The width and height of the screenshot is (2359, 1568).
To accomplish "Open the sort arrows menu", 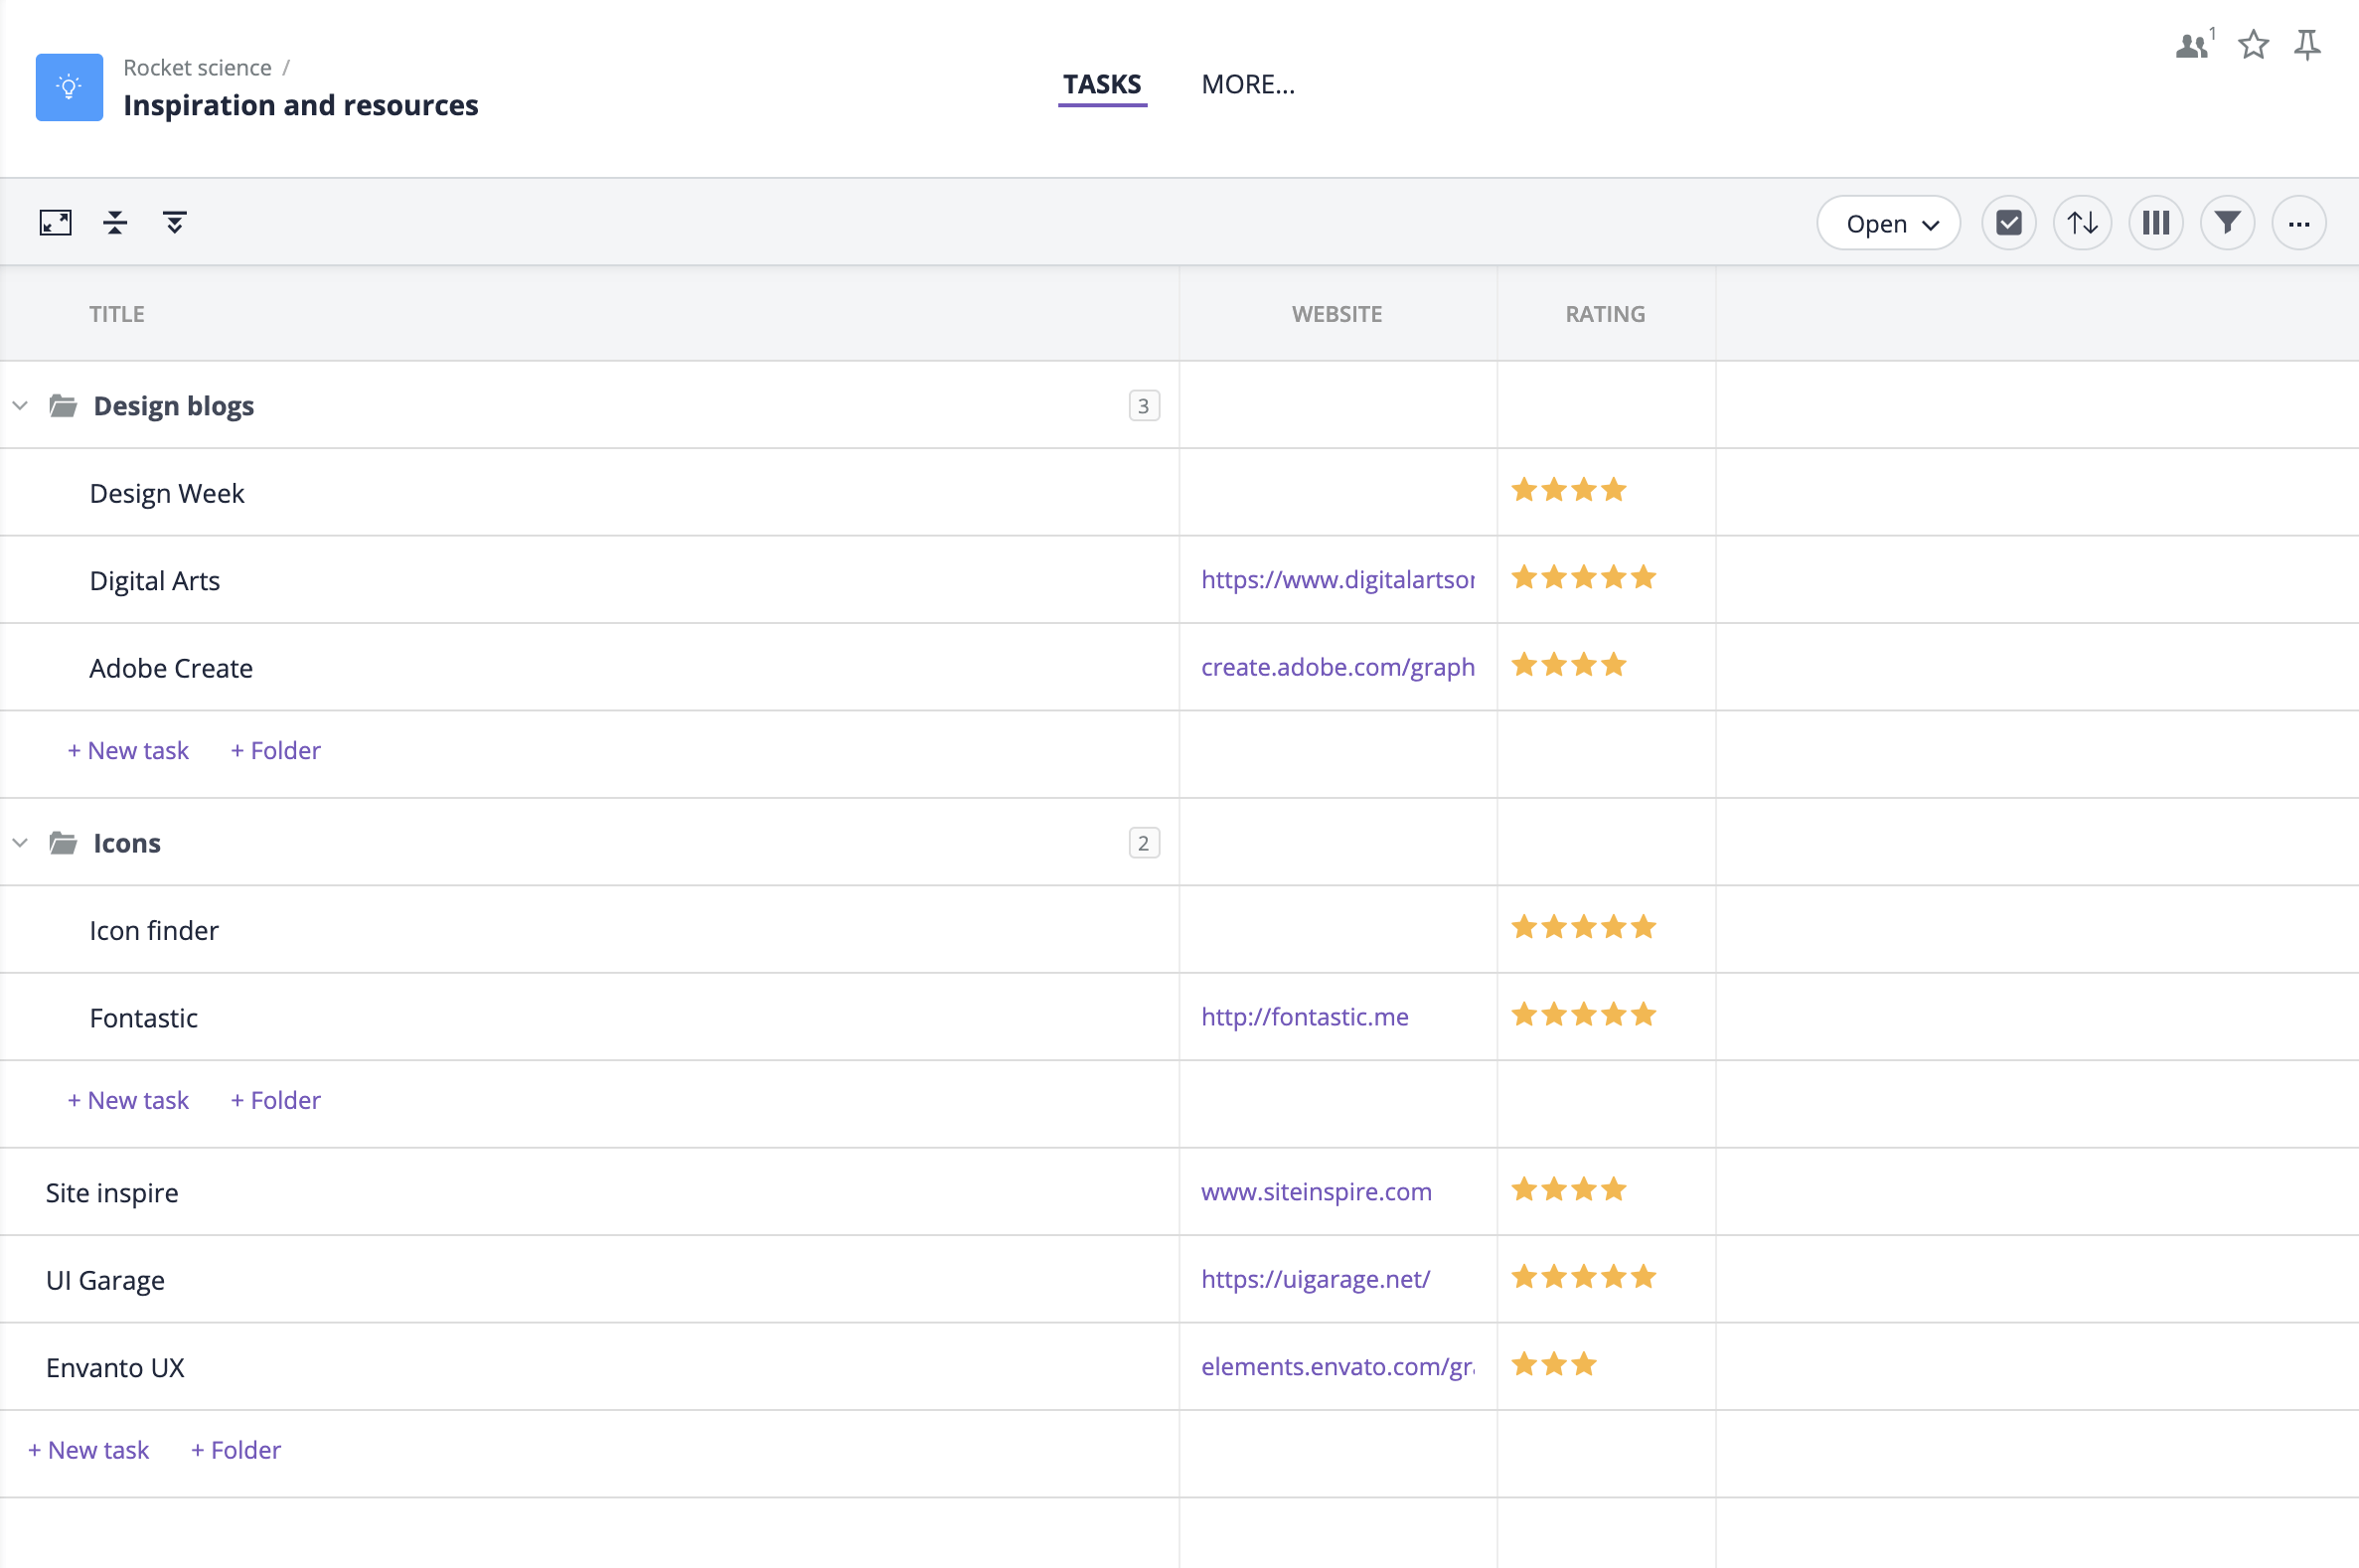I will point(2082,223).
